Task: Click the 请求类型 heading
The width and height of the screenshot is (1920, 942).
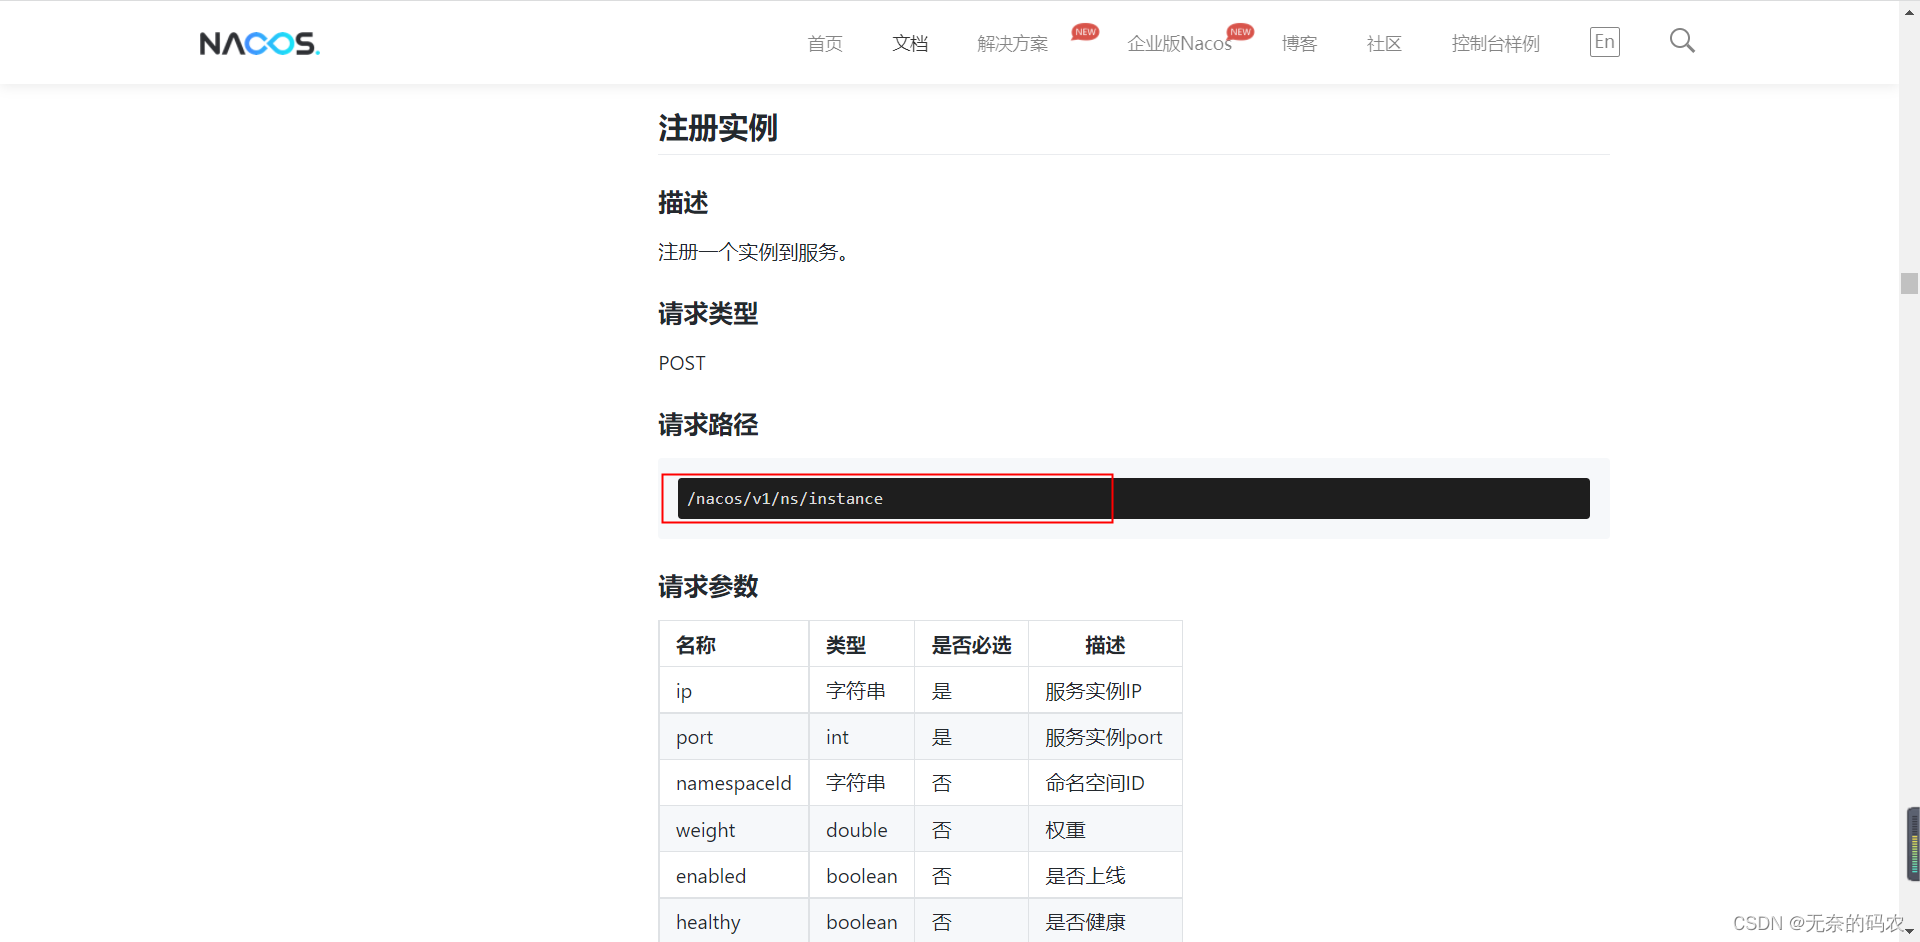Action: pos(708,314)
